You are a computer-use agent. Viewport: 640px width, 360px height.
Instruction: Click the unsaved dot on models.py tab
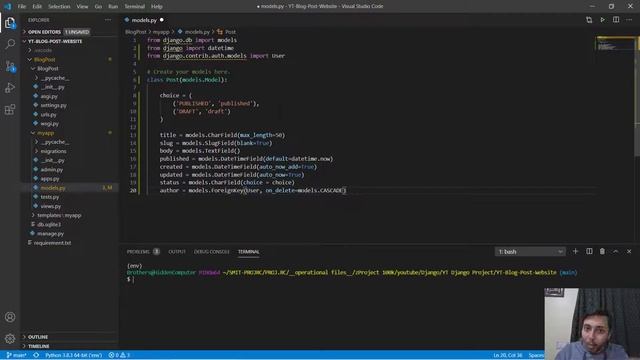point(162,20)
